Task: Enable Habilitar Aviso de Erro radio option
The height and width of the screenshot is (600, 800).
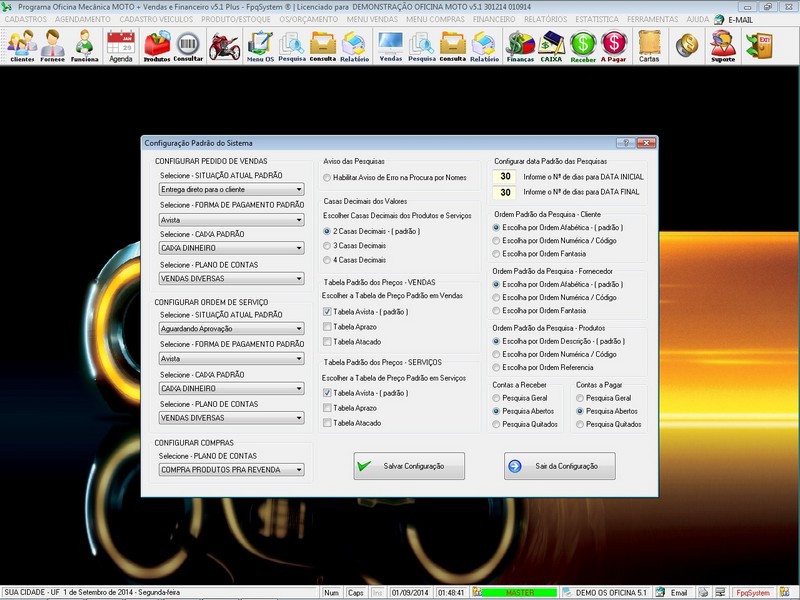Action: coord(328,177)
